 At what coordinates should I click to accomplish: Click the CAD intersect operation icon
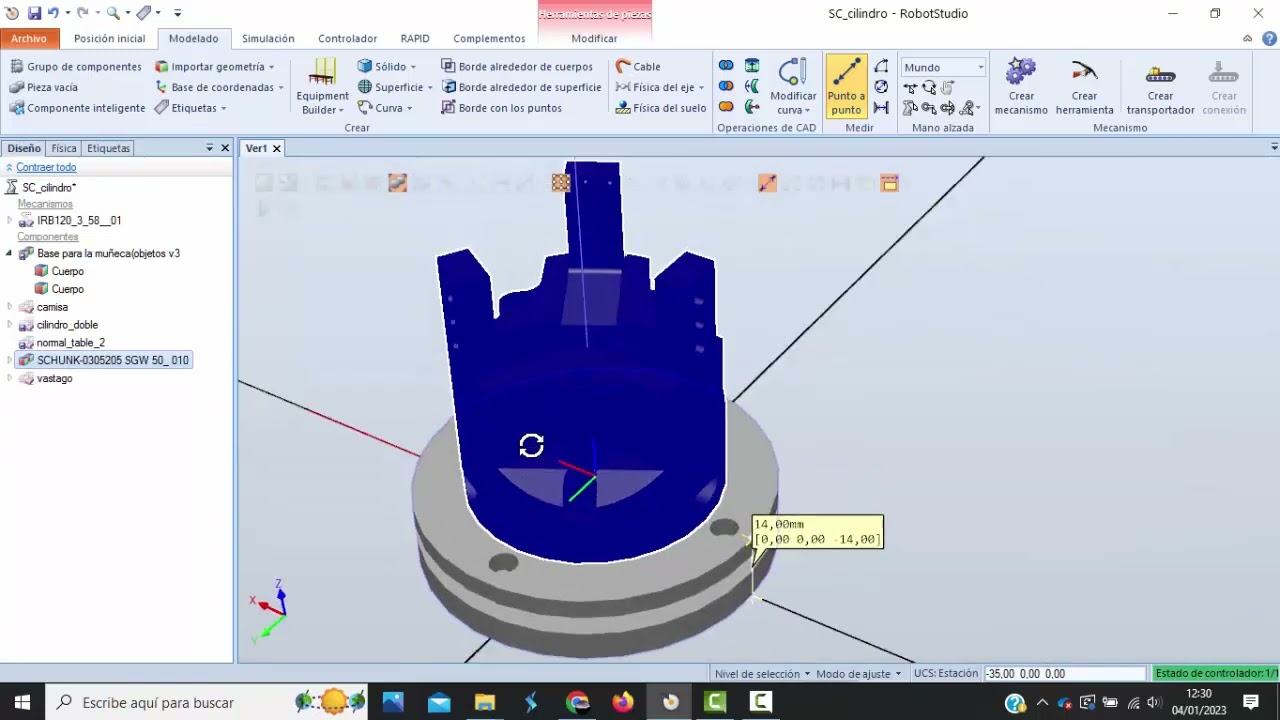[x=726, y=66]
